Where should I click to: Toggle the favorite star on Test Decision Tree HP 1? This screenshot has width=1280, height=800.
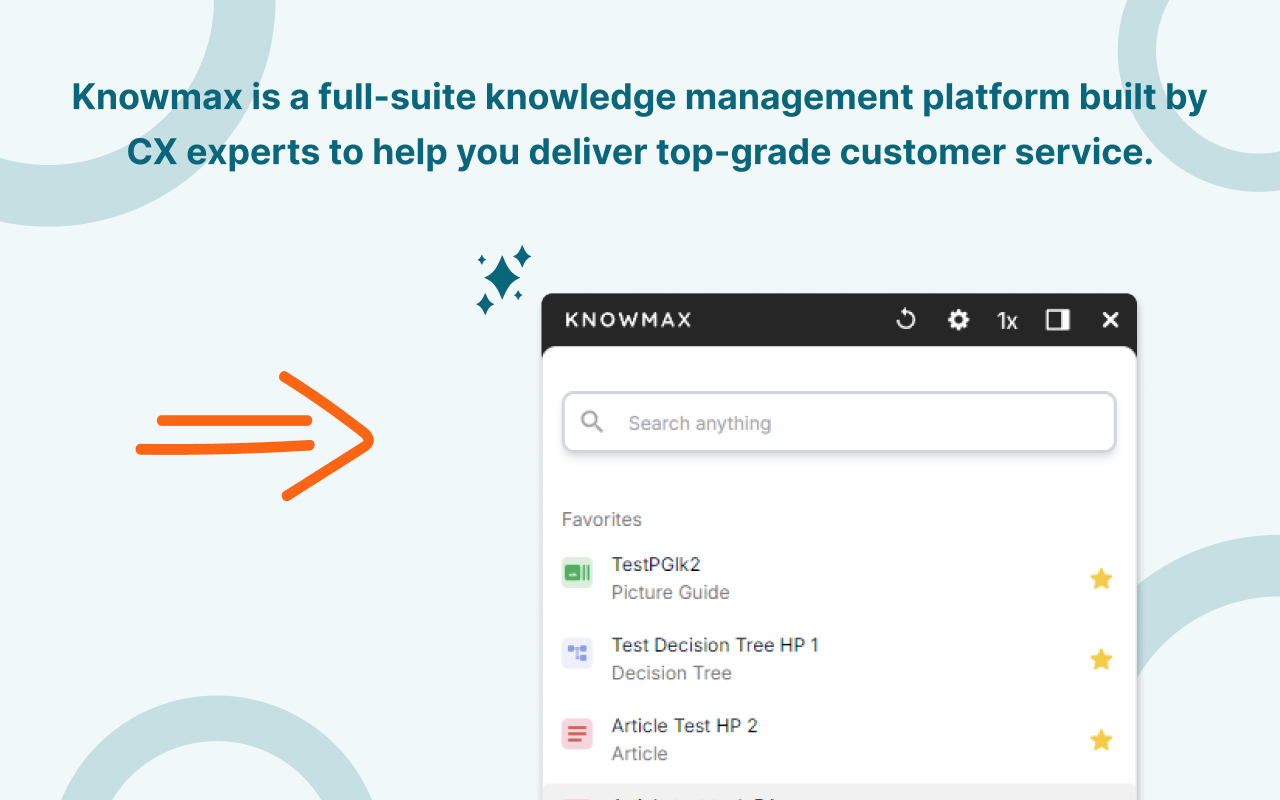pos(1101,659)
